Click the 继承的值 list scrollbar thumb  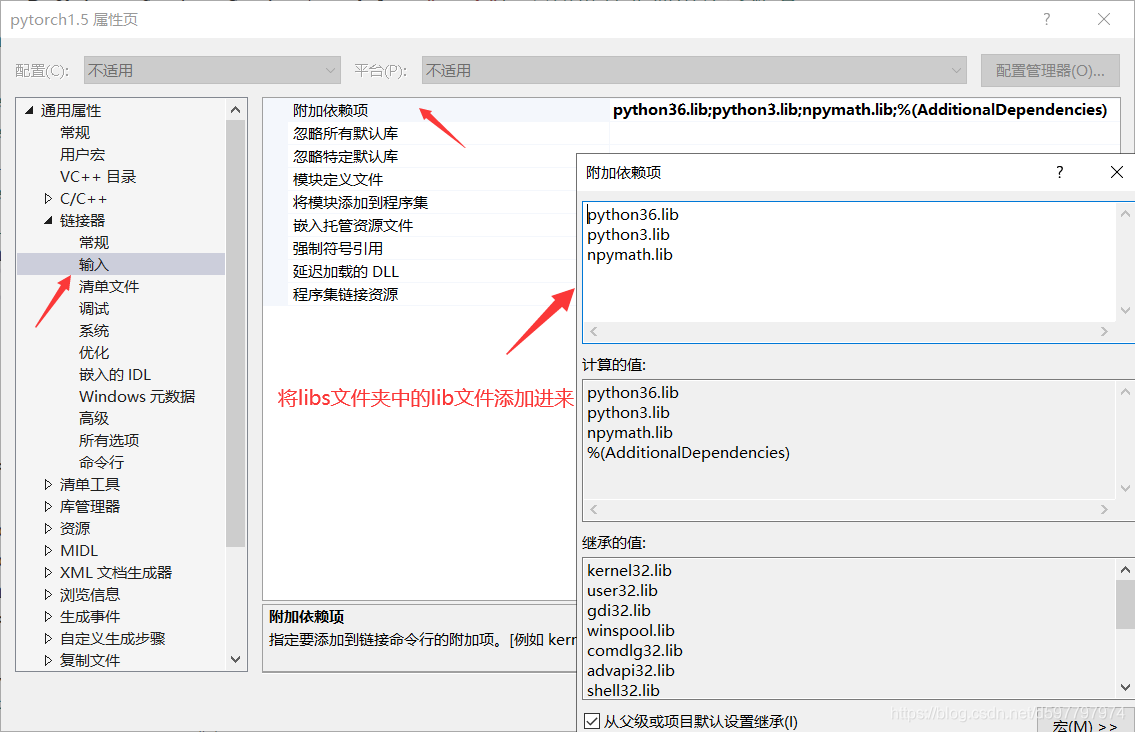point(1126,605)
